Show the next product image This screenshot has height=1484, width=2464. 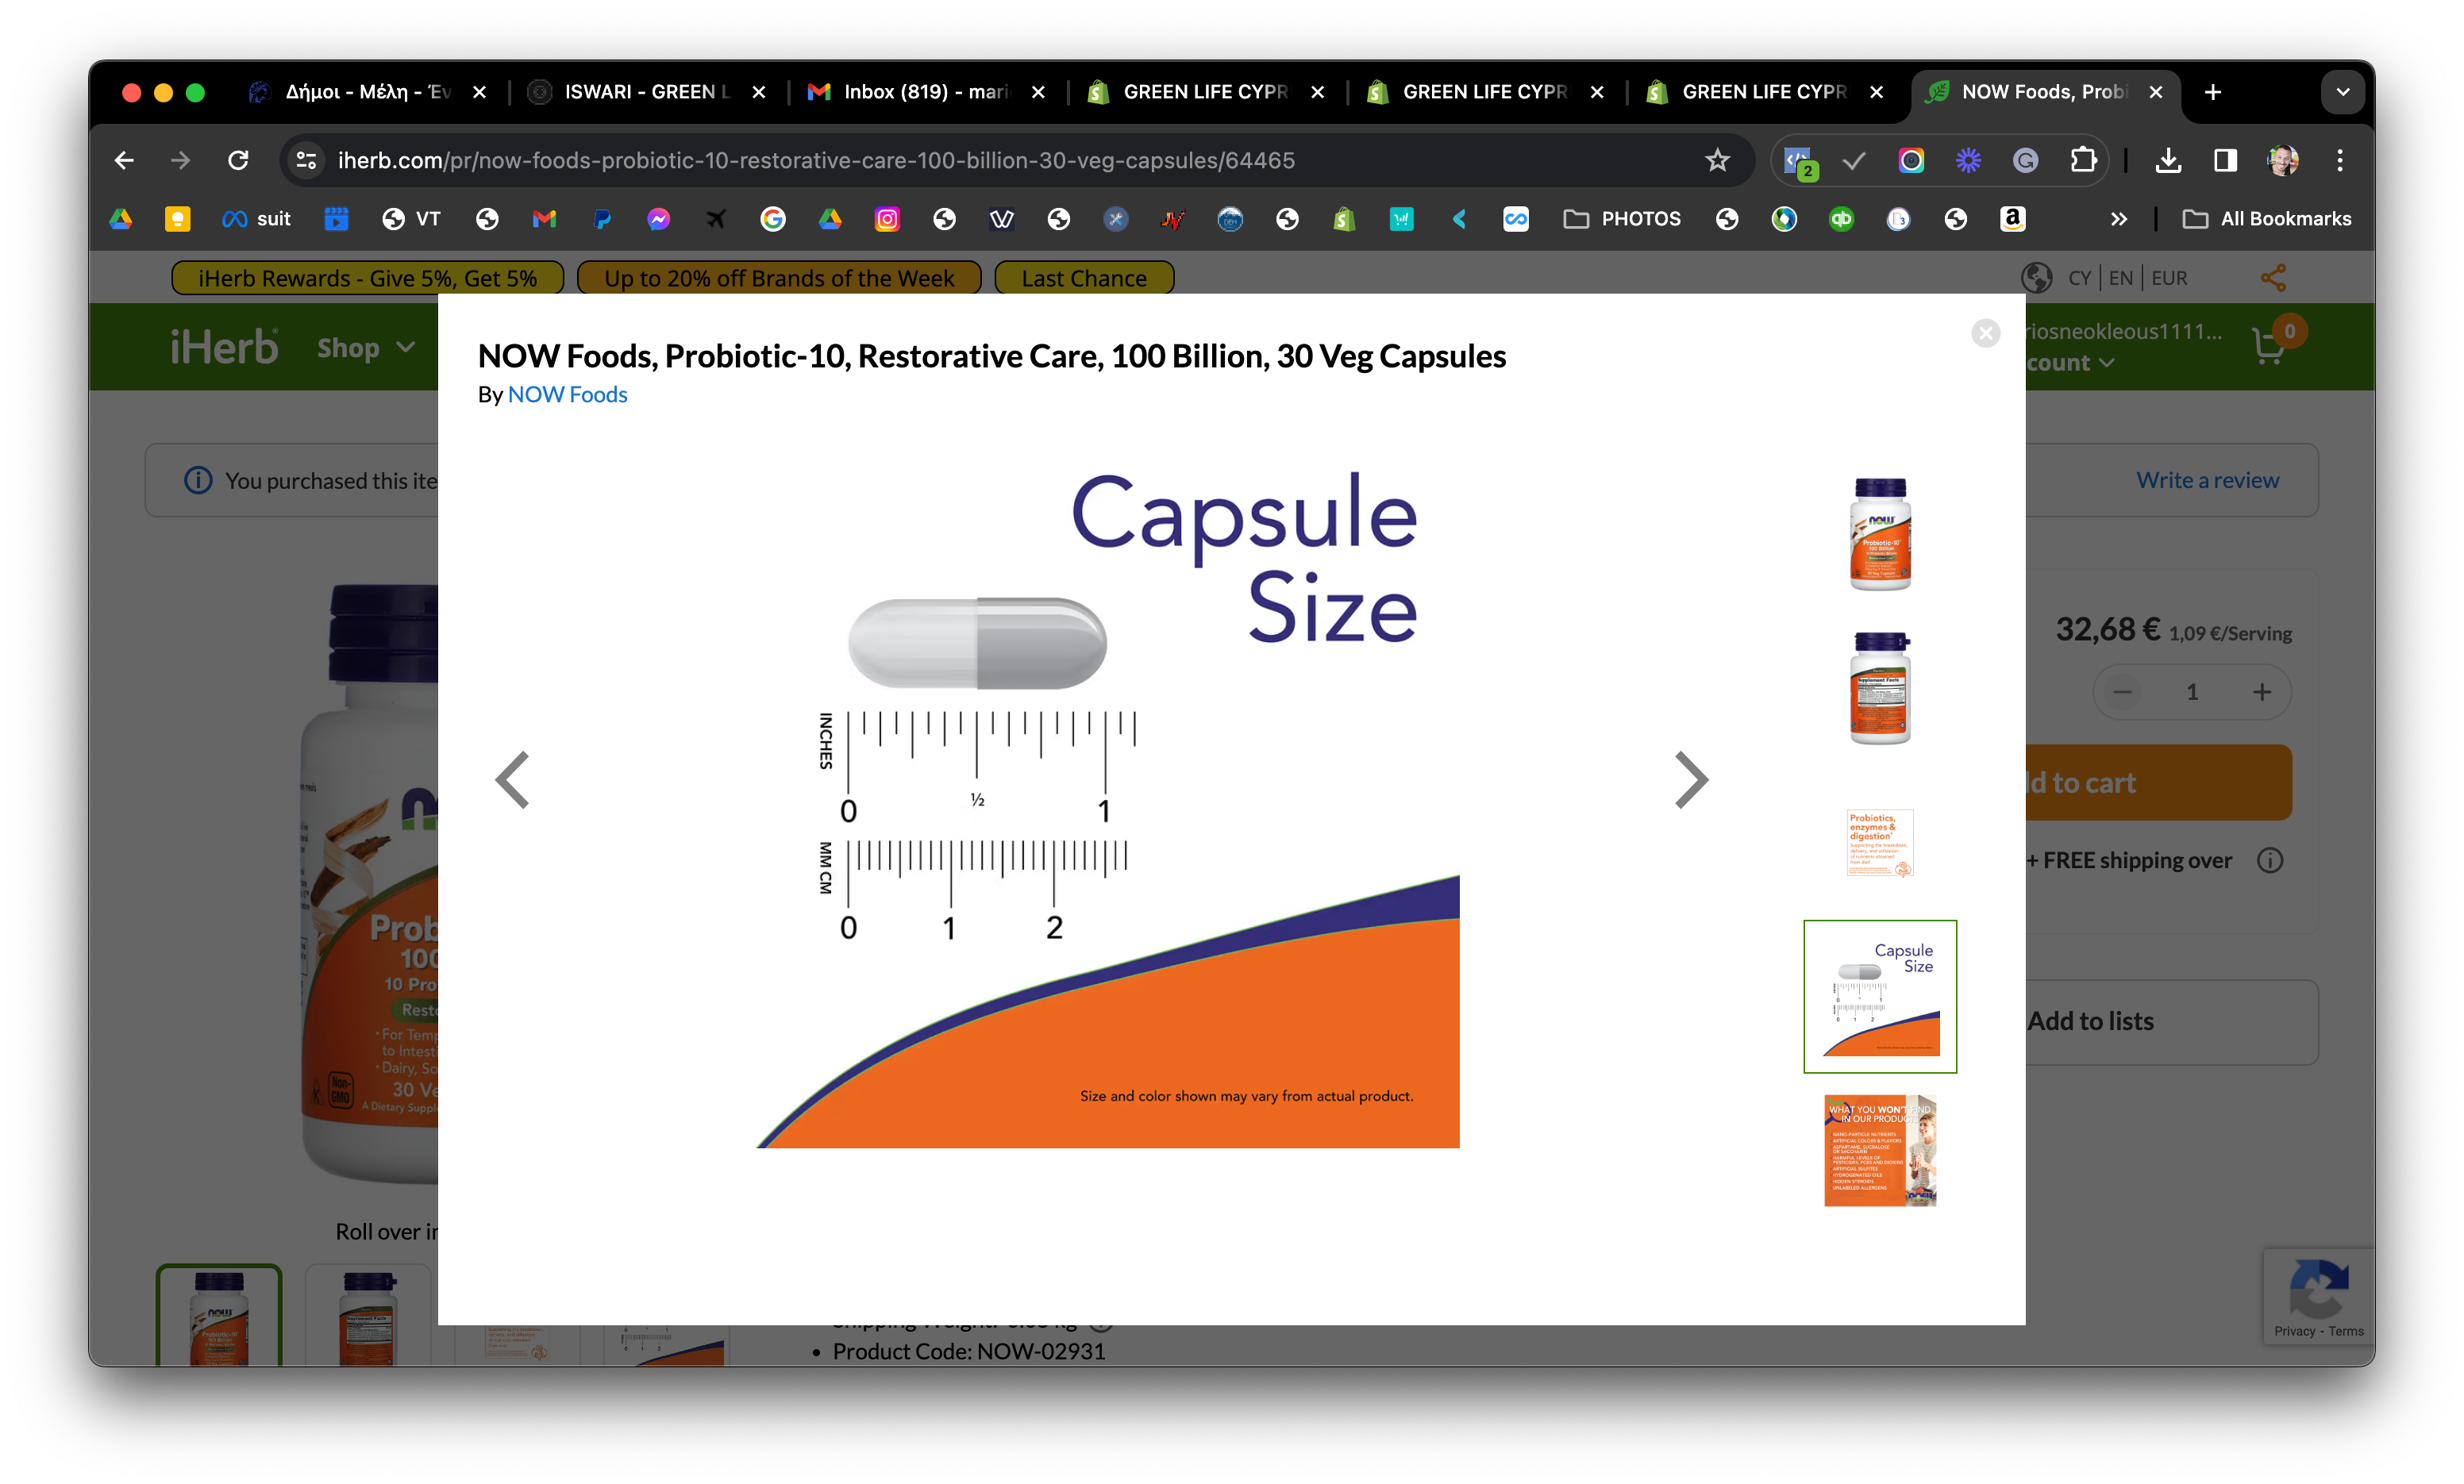pyautogui.click(x=1691, y=779)
